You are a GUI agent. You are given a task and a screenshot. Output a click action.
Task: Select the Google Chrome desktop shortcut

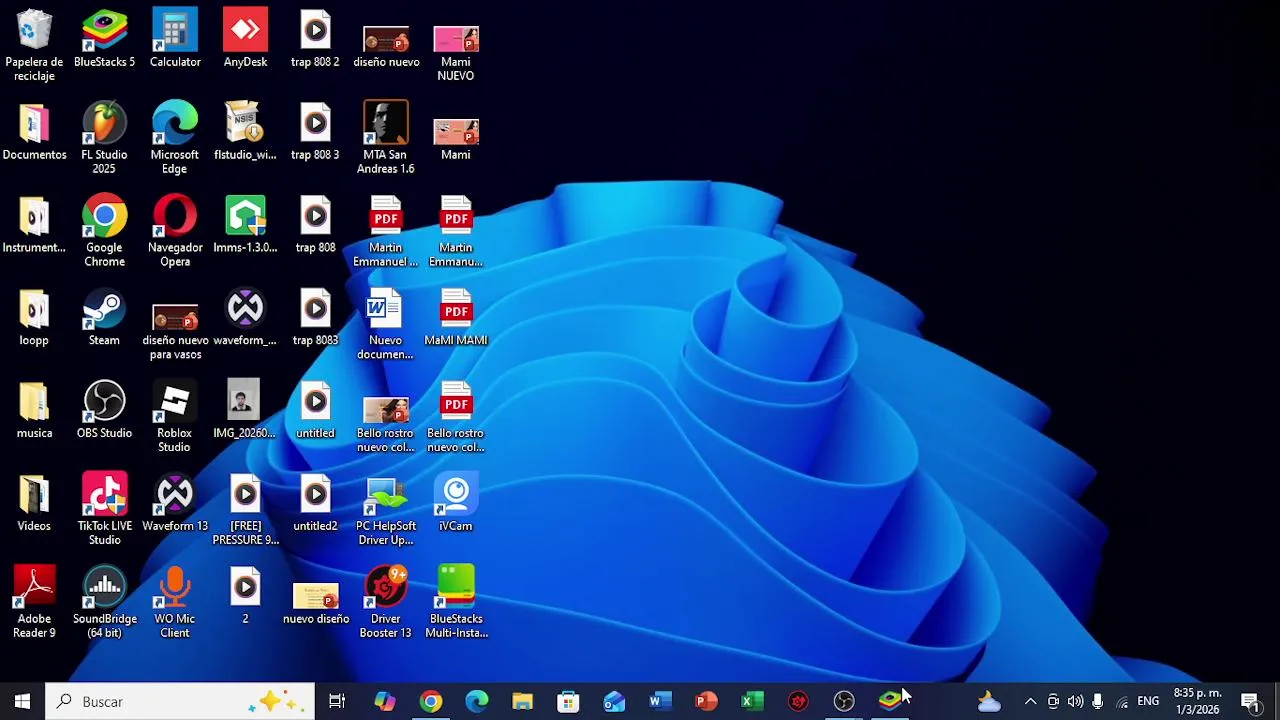click(104, 231)
